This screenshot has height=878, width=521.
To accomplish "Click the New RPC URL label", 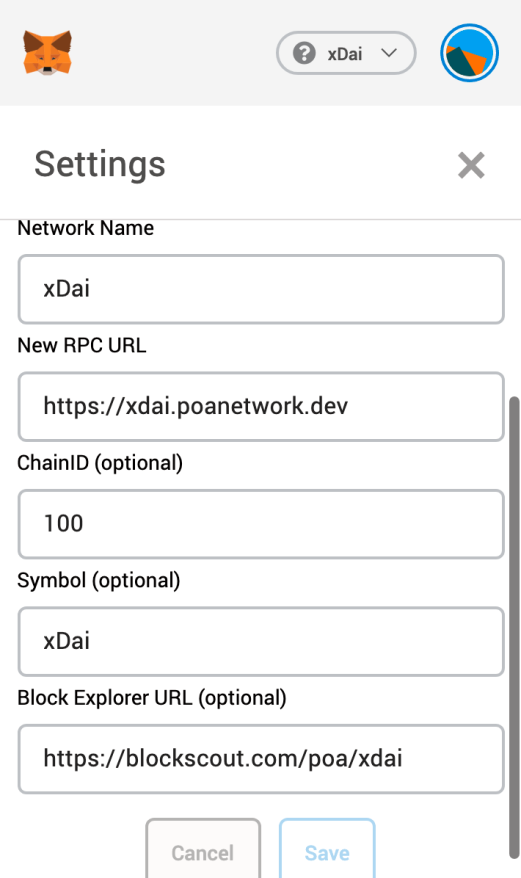I will pos(82,345).
